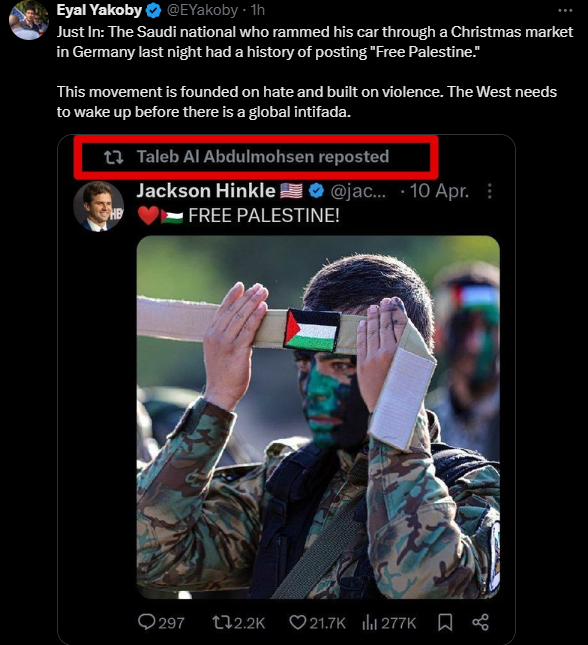The image size is (588, 645).
Task: Open the 1h timestamp of the post
Action: click(x=258, y=10)
